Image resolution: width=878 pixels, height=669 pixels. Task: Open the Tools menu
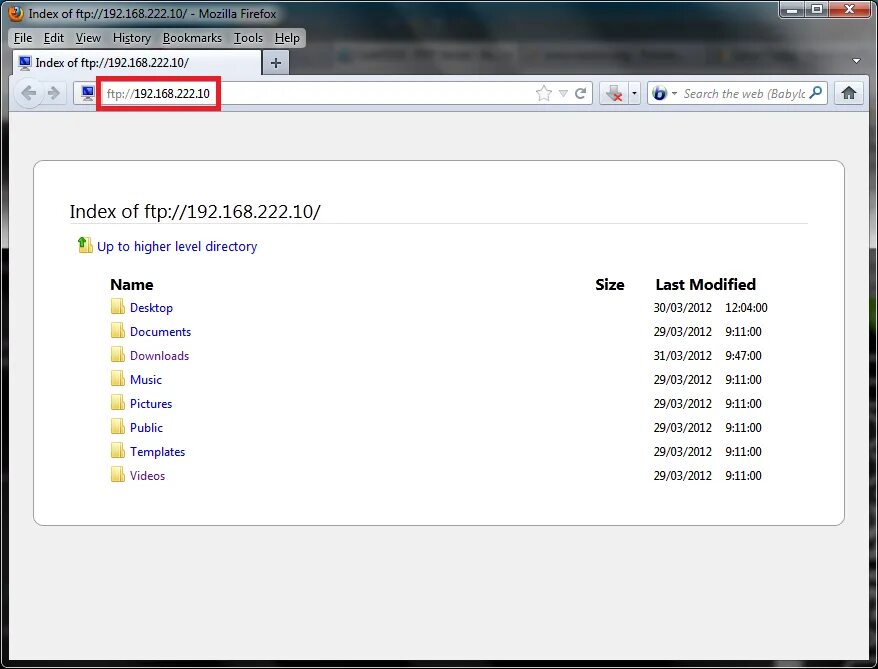point(248,38)
